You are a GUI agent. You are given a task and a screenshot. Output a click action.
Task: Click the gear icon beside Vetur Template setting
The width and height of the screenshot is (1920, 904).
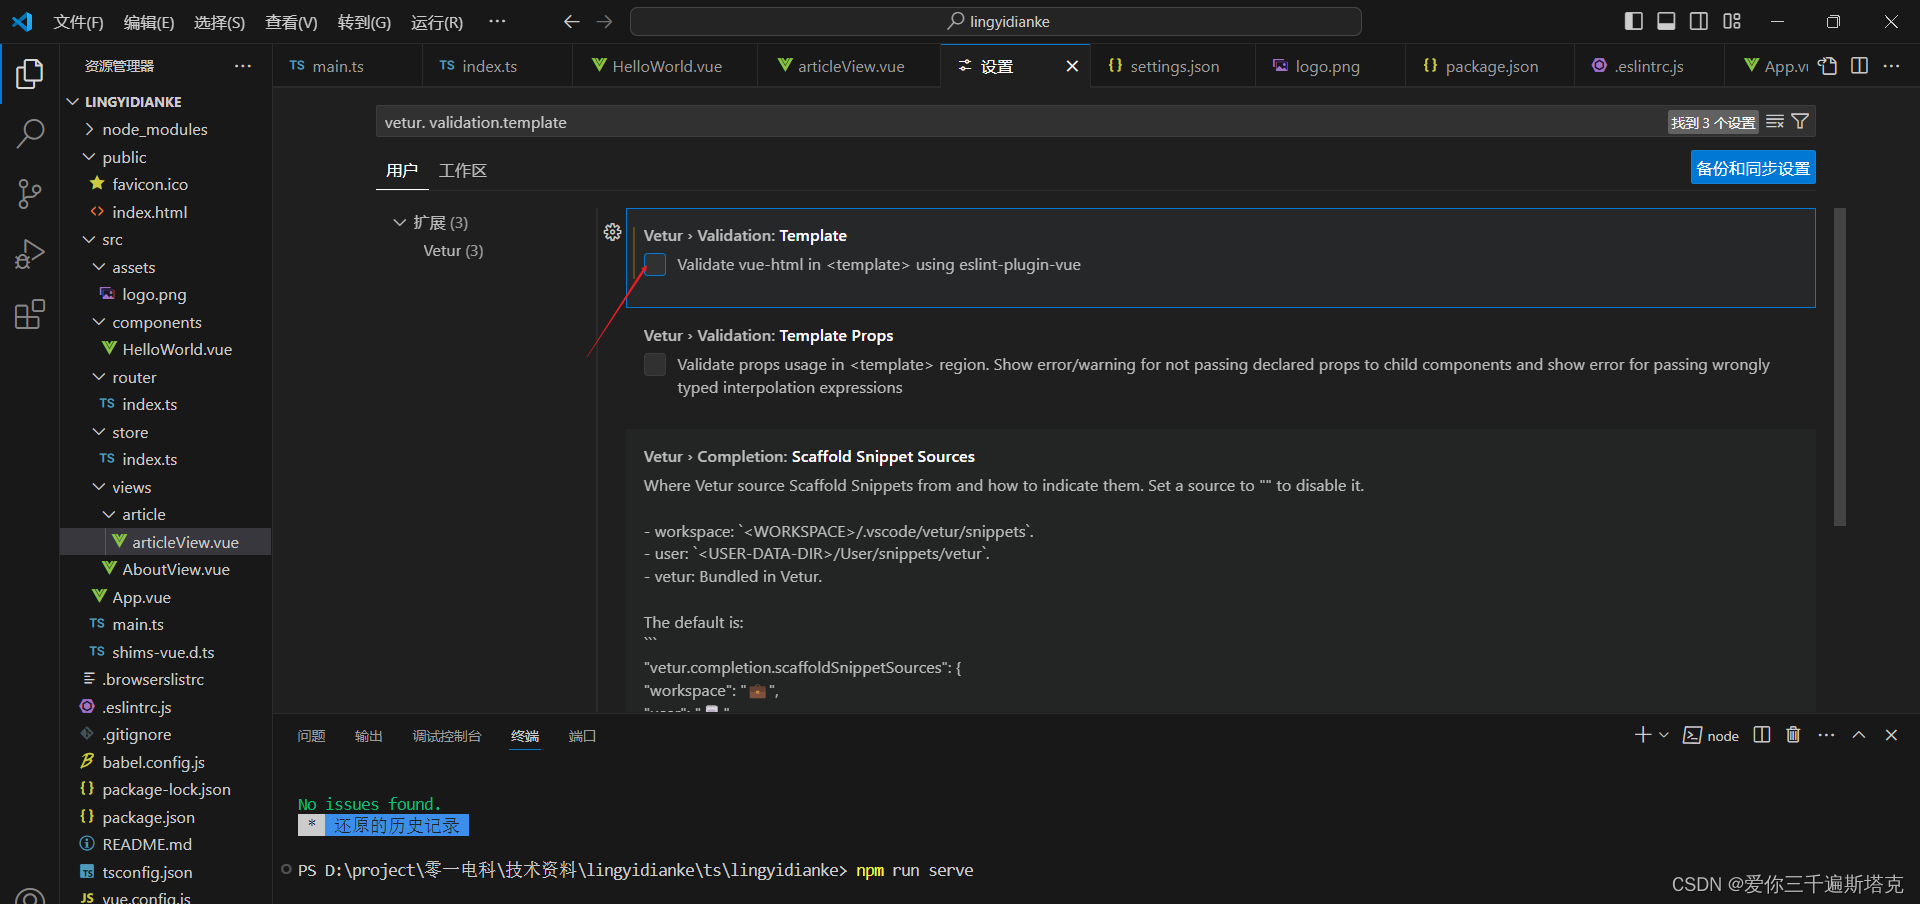(612, 232)
